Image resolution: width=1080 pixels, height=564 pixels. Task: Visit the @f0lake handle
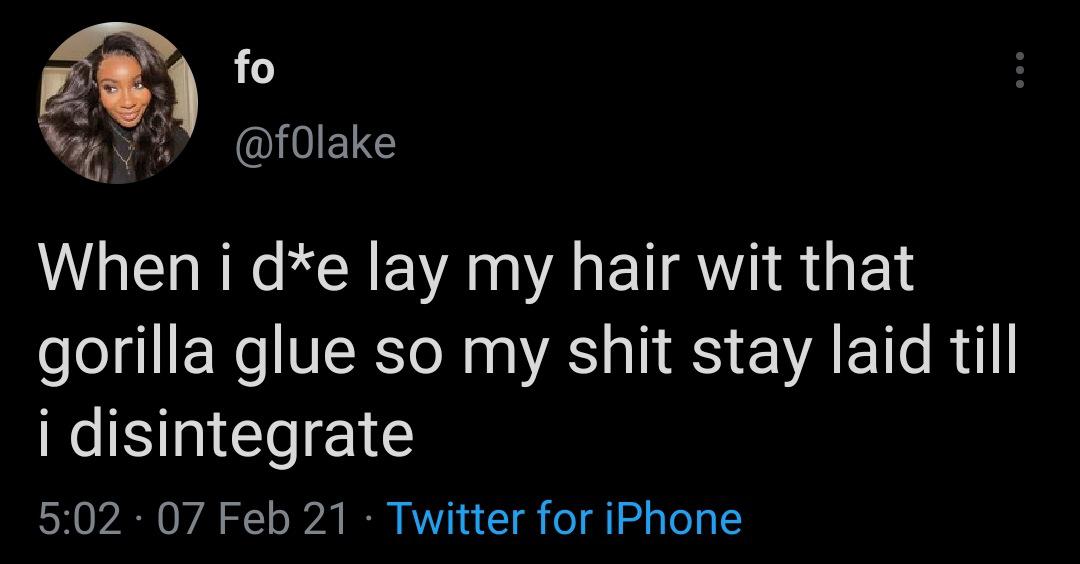pyautogui.click(x=315, y=143)
